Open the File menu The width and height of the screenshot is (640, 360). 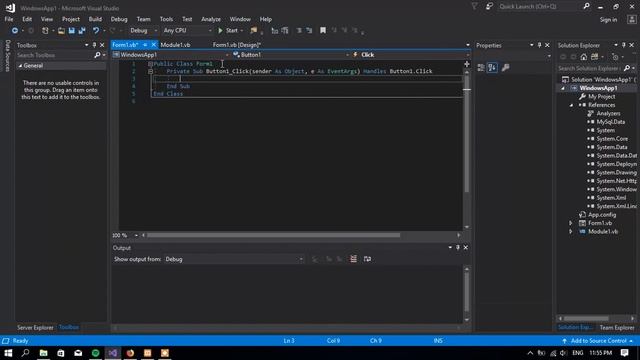9,19
